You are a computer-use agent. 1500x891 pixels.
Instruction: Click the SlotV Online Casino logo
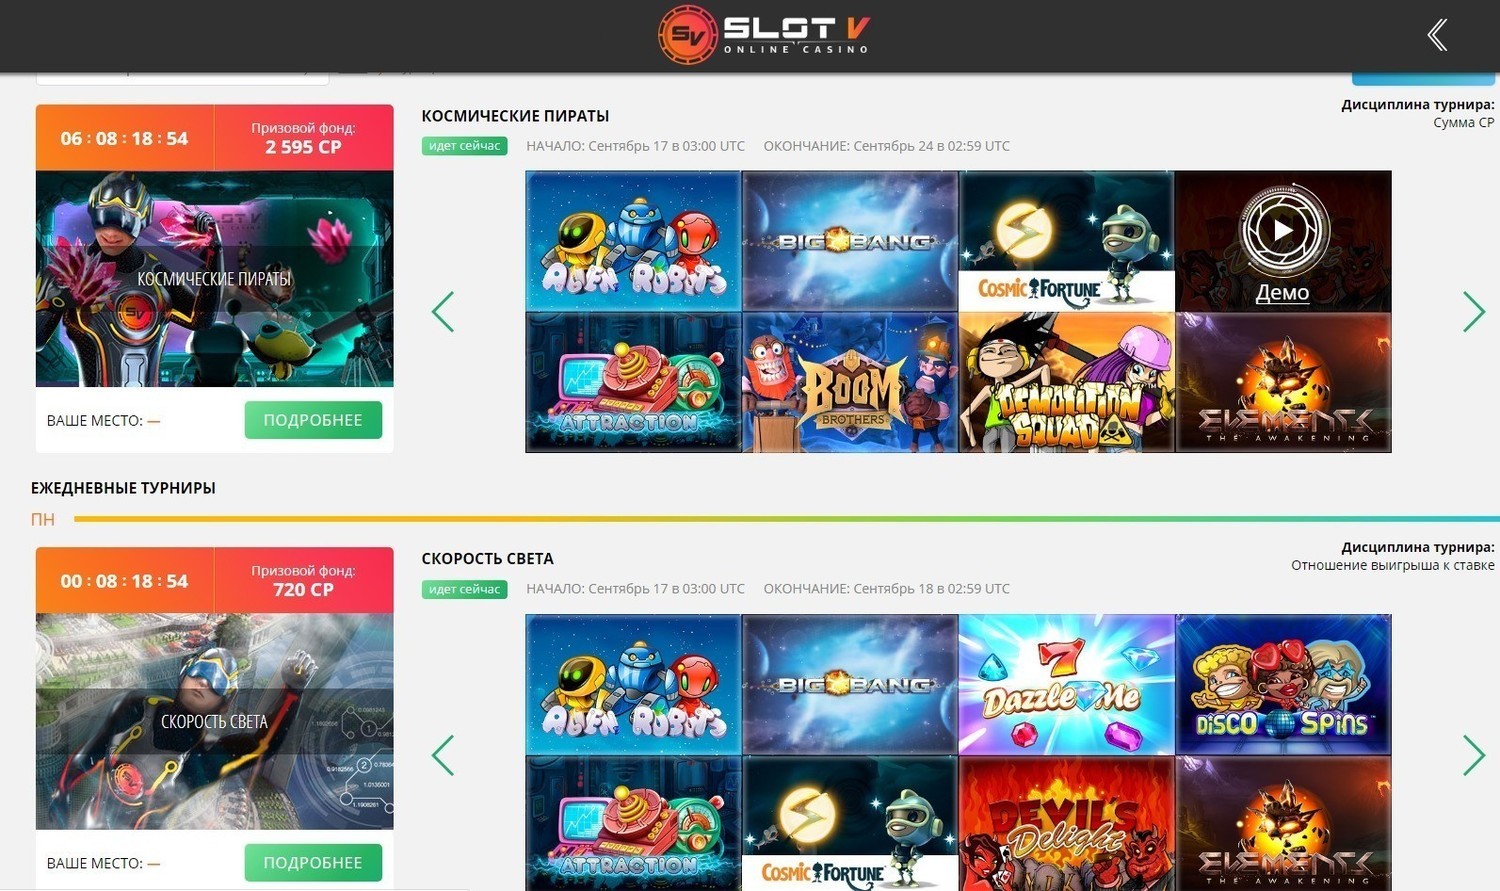[x=764, y=35]
